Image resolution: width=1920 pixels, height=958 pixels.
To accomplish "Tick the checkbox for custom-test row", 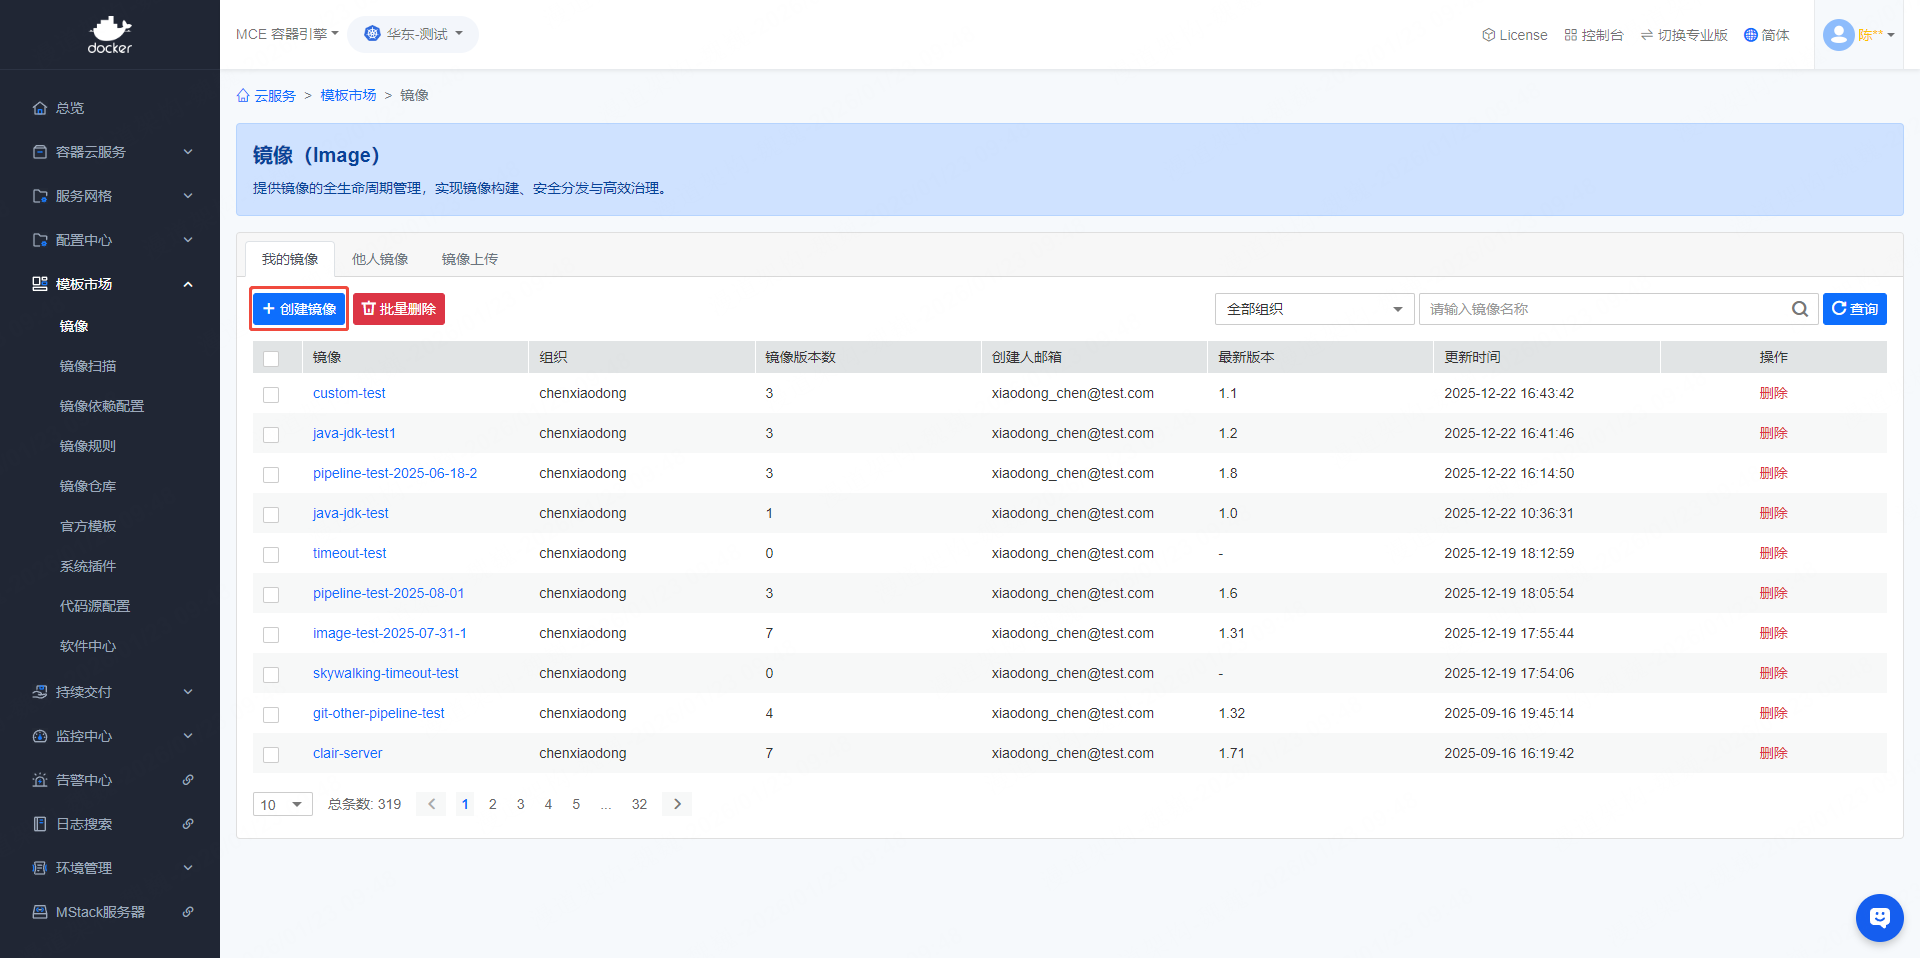I will point(271,395).
